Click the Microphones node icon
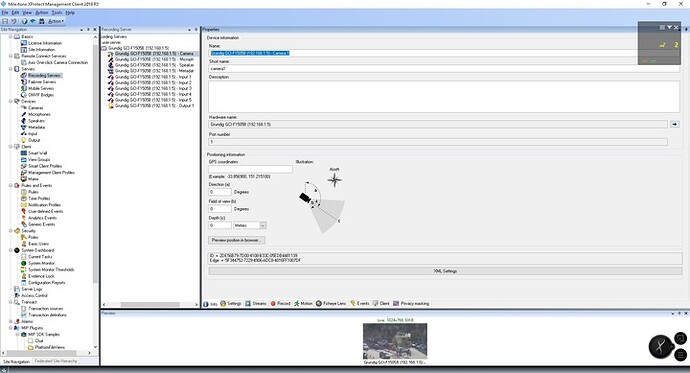 click(24, 114)
